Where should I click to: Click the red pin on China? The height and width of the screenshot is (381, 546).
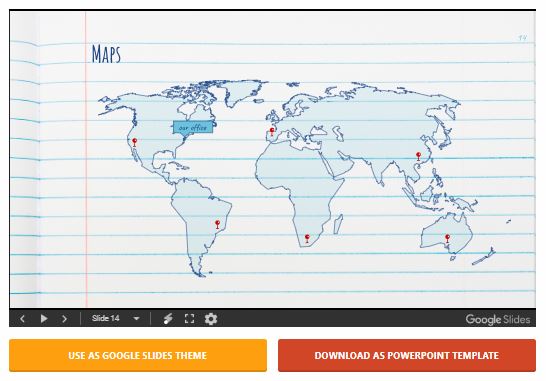pyautogui.click(x=419, y=156)
